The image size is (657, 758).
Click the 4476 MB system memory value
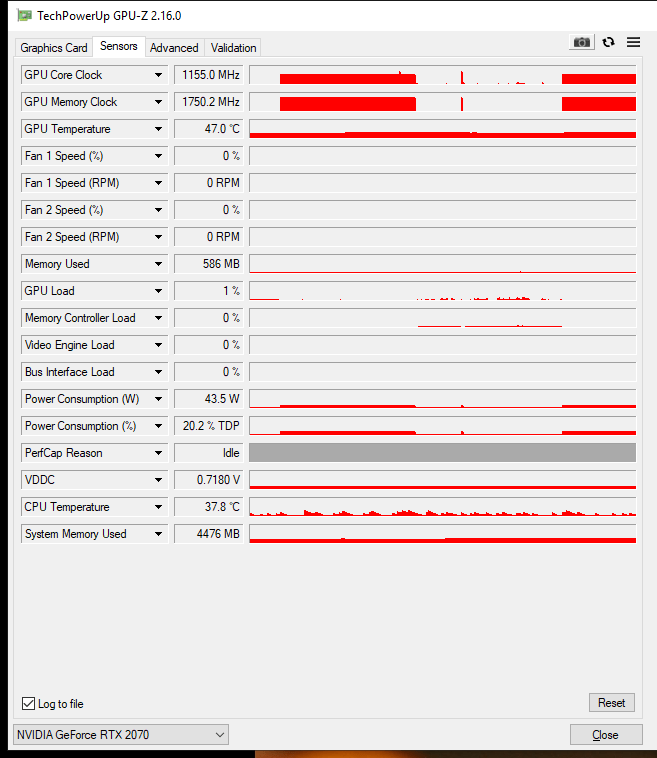click(x=209, y=534)
